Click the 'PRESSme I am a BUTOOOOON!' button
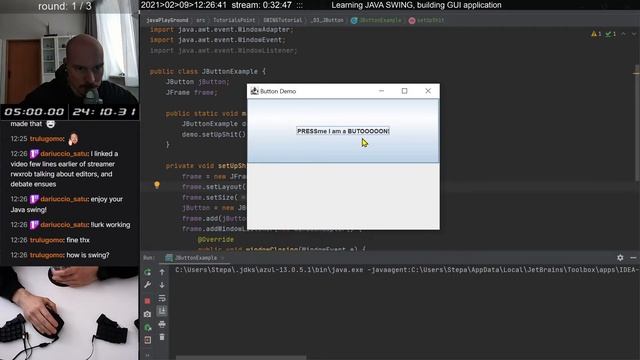The image size is (640, 360). point(343,131)
